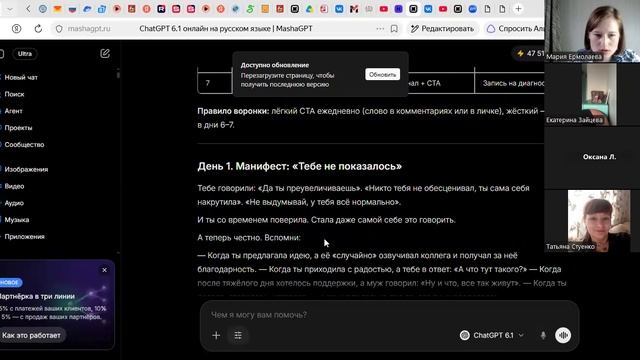This screenshot has width=640, height=360.
Task: Open Новый чат in the sidebar
Action: point(21,77)
